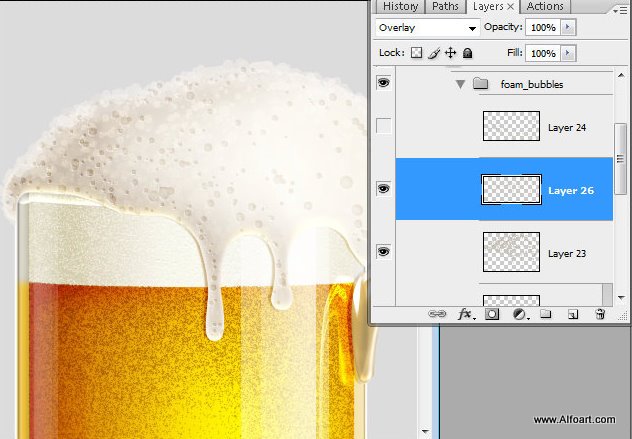Click the layers list up arrow
Image resolution: width=632 pixels, height=439 pixels.
[621, 75]
